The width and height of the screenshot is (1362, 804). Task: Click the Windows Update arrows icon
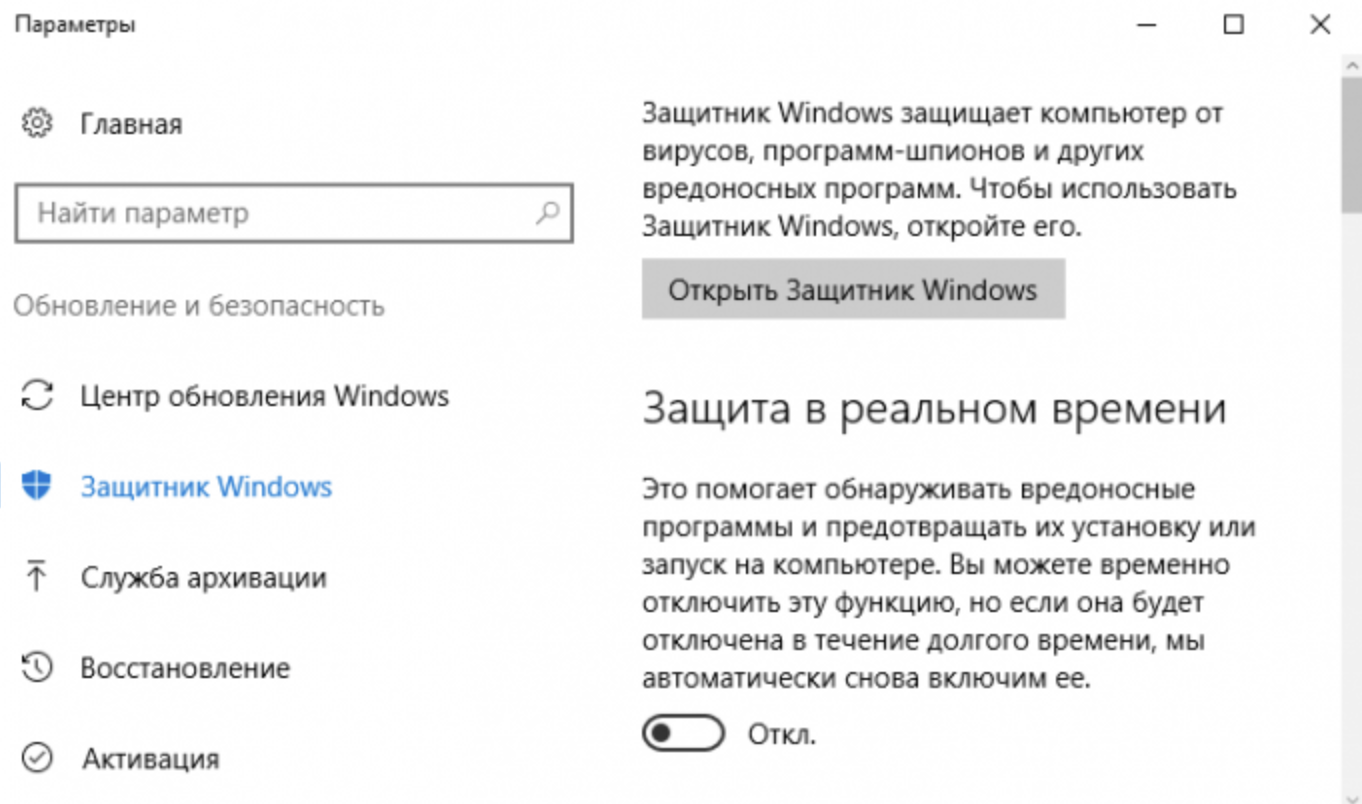coord(37,395)
